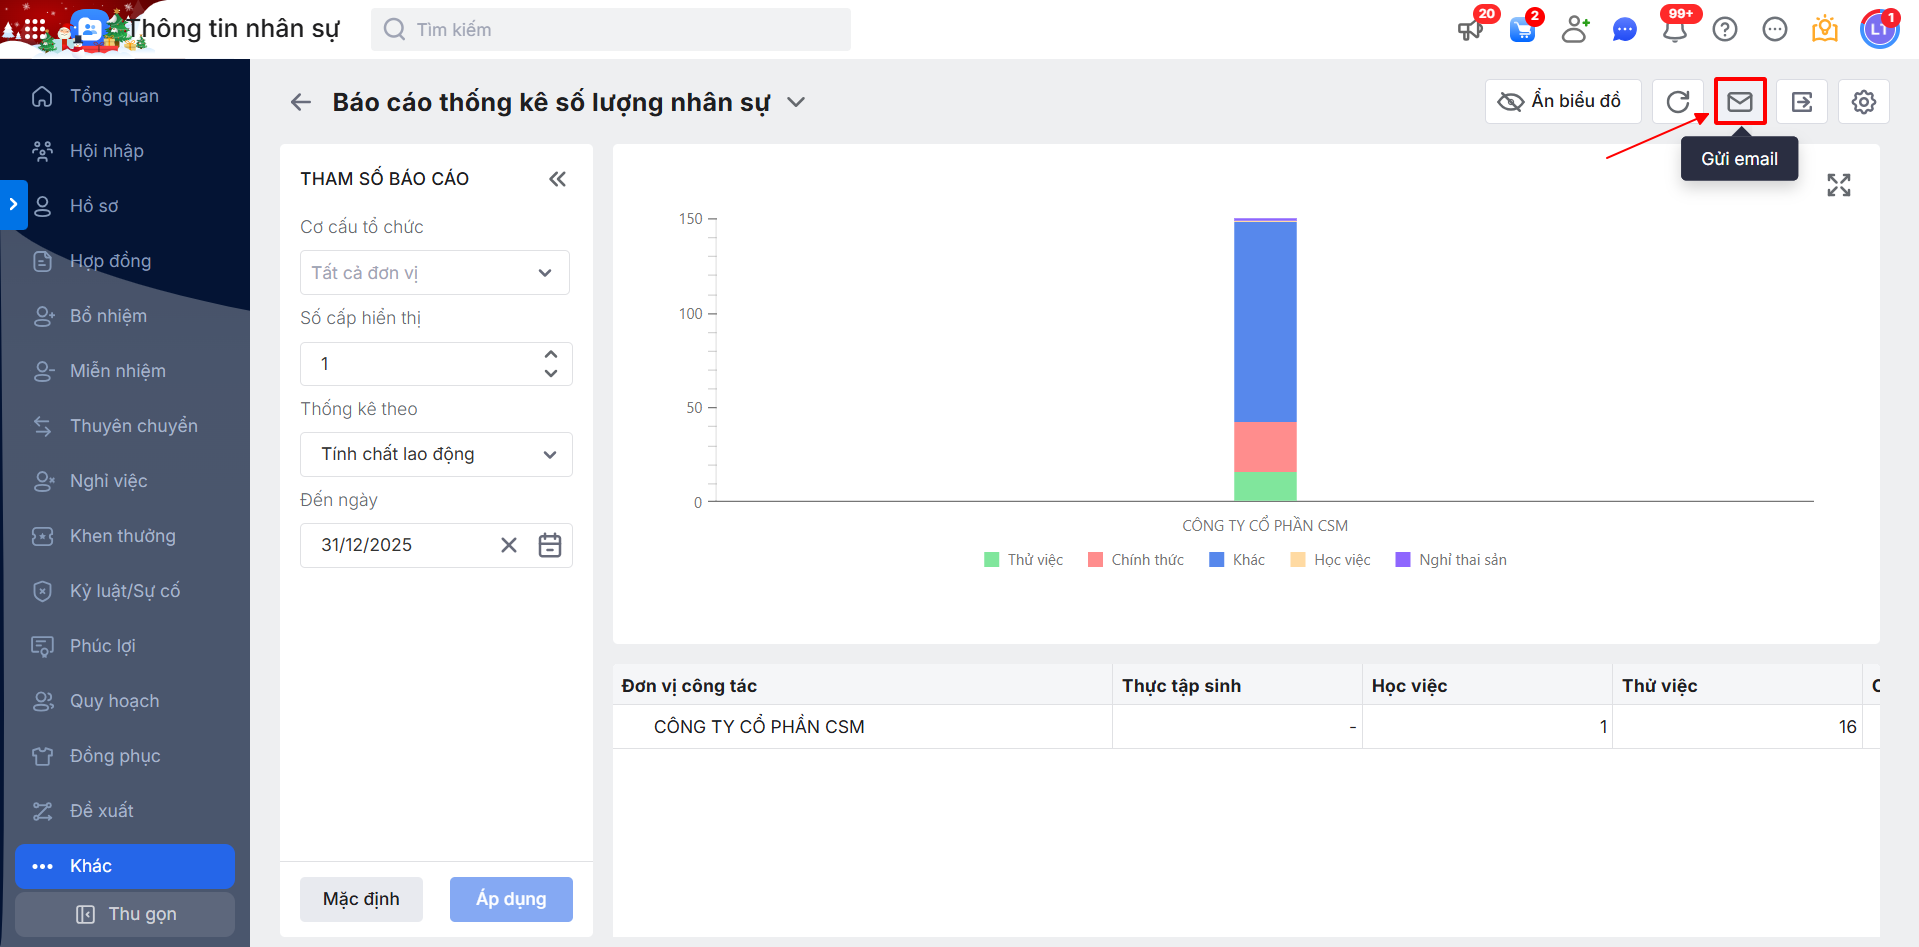Open report settings gear icon

[x=1864, y=102]
